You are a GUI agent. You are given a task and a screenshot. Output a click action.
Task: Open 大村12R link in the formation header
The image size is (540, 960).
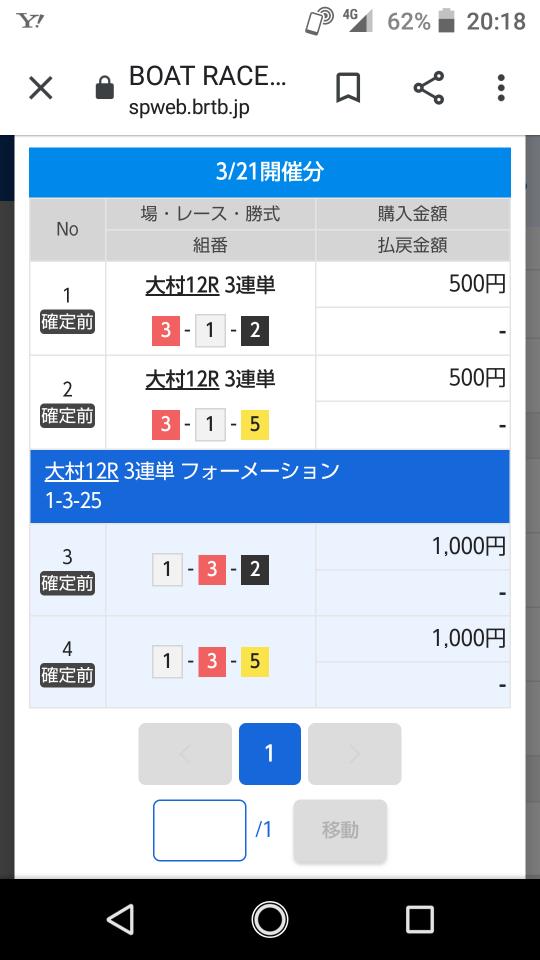coord(81,471)
